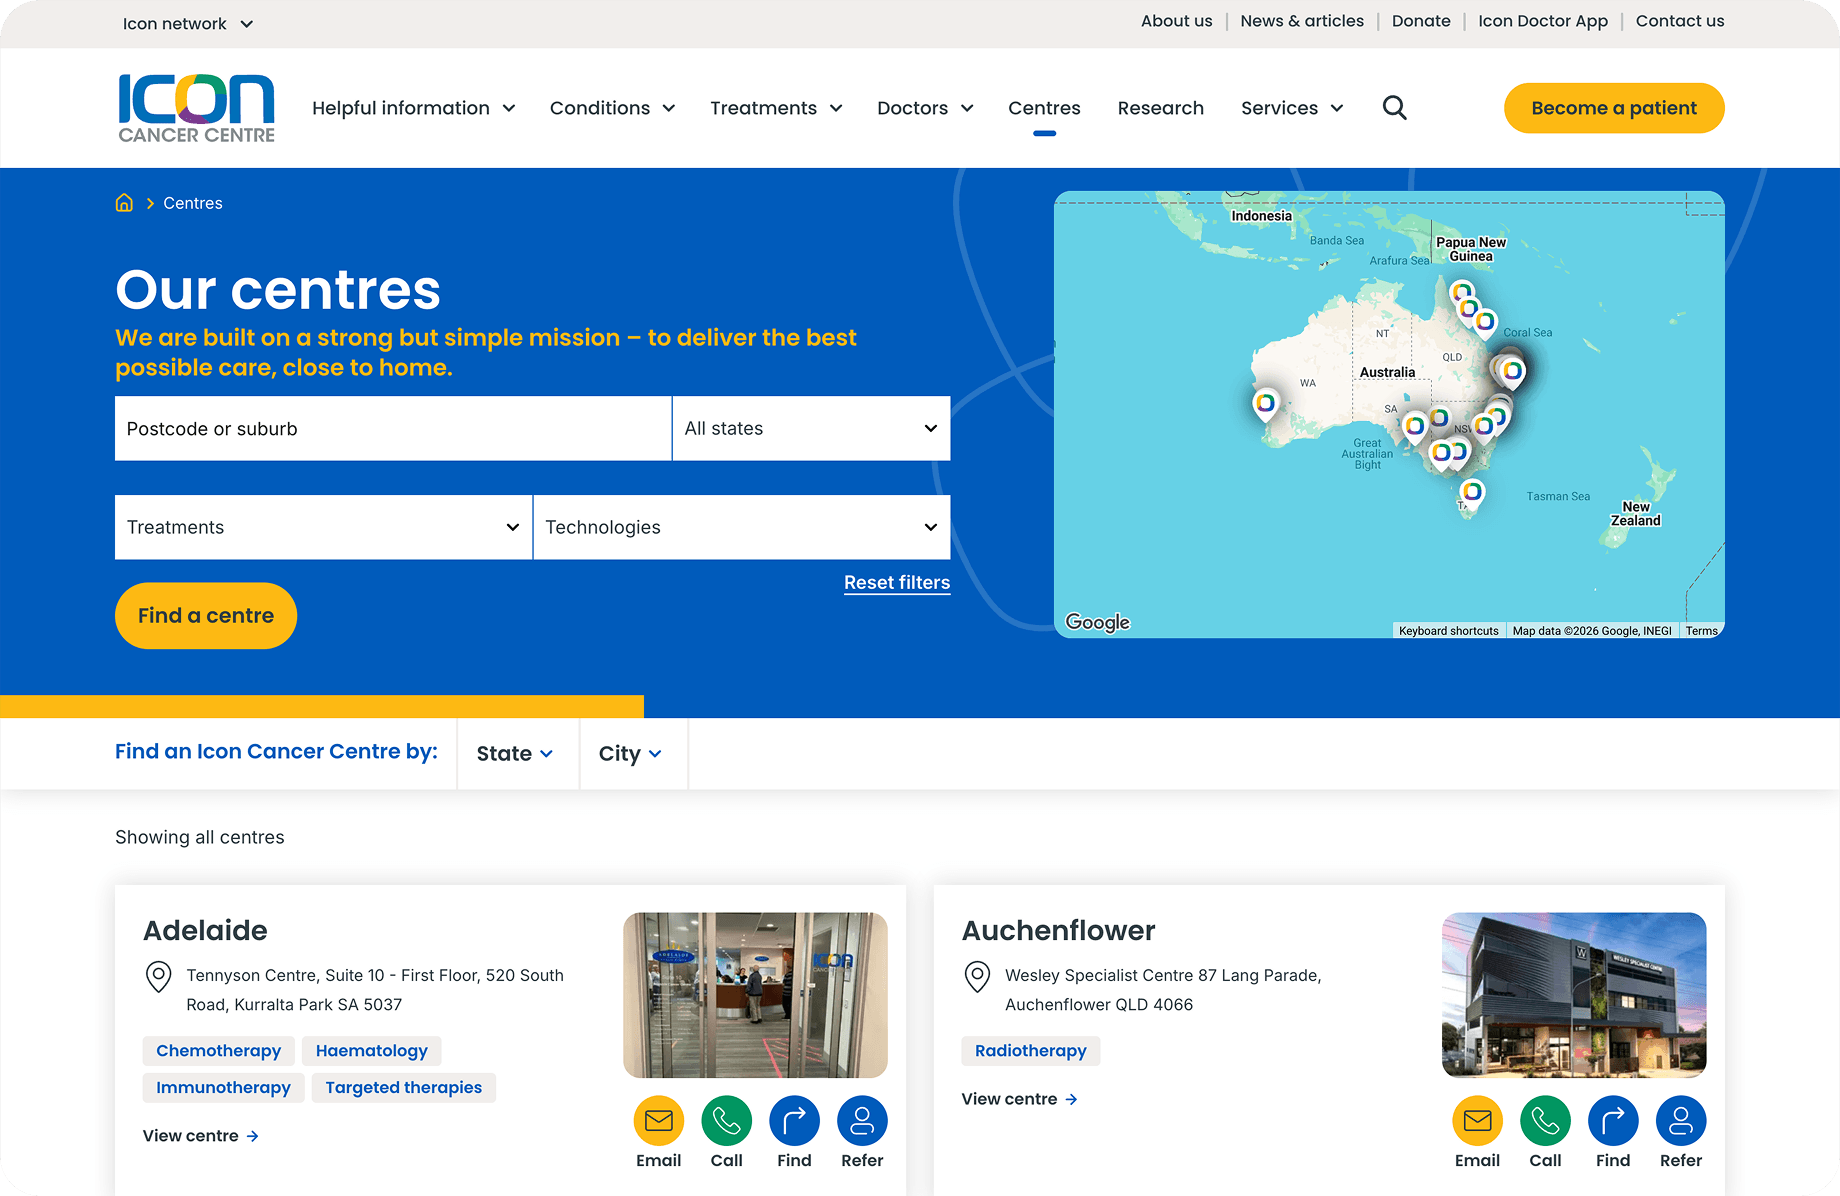The width and height of the screenshot is (1840, 1196).
Task: Click the Icon Cancer Centre logo
Action: [x=196, y=108]
